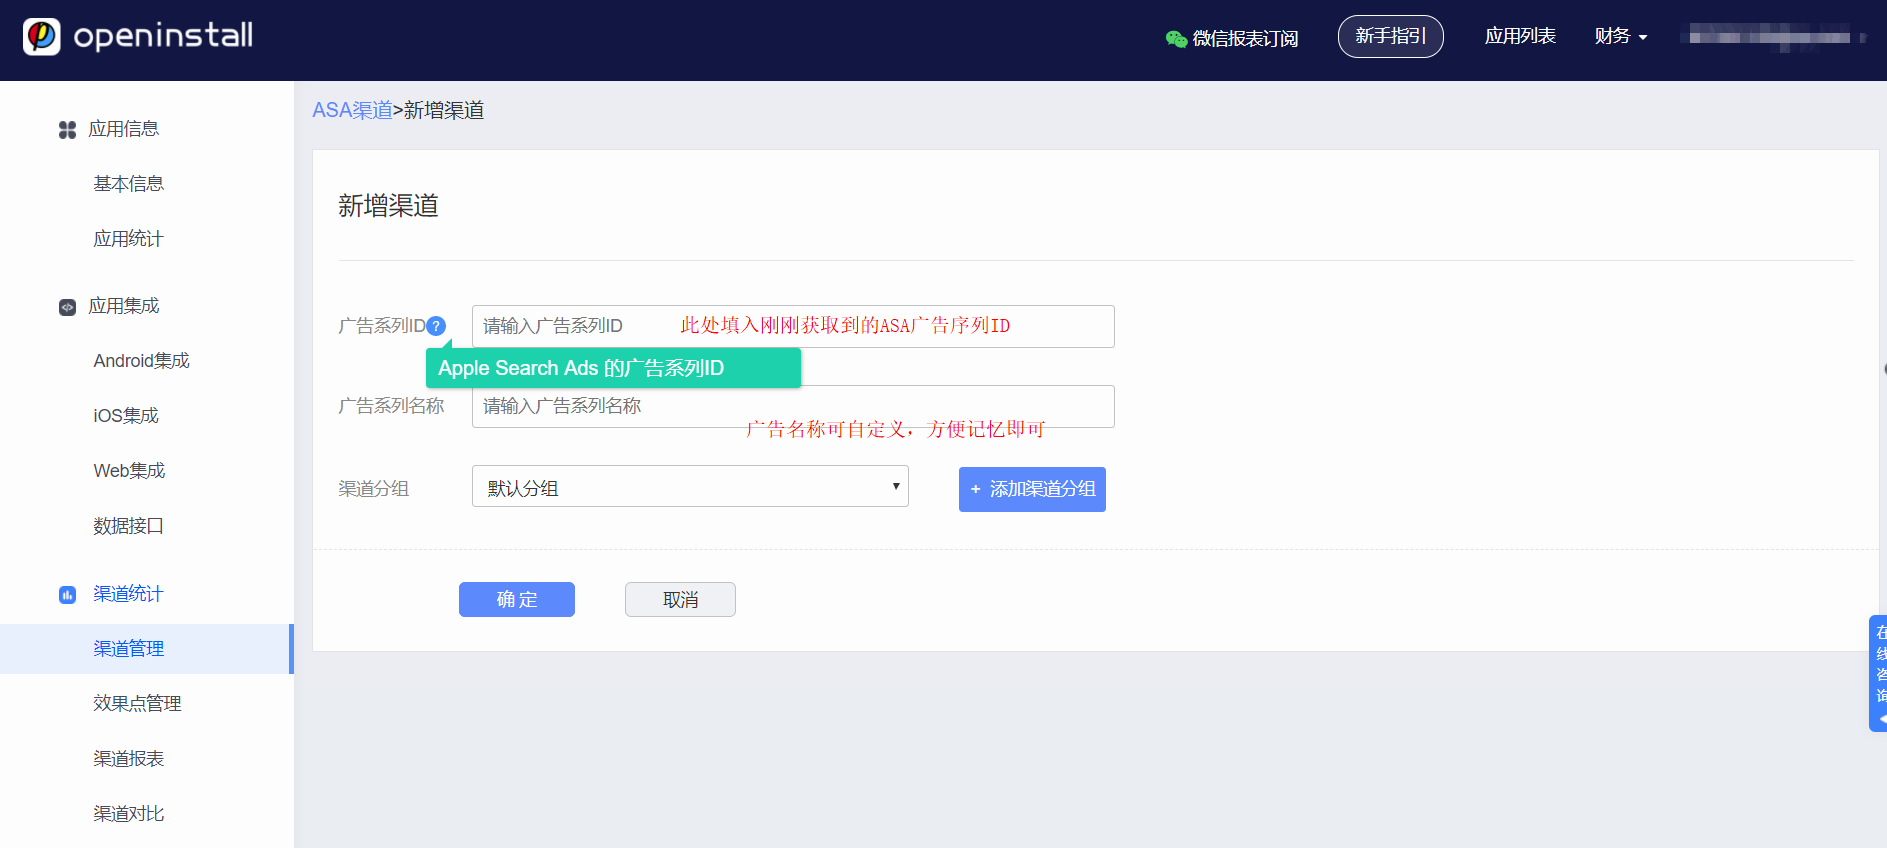Open 渠道报表 in the sidebar
The width and height of the screenshot is (1887, 848).
[x=128, y=759]
